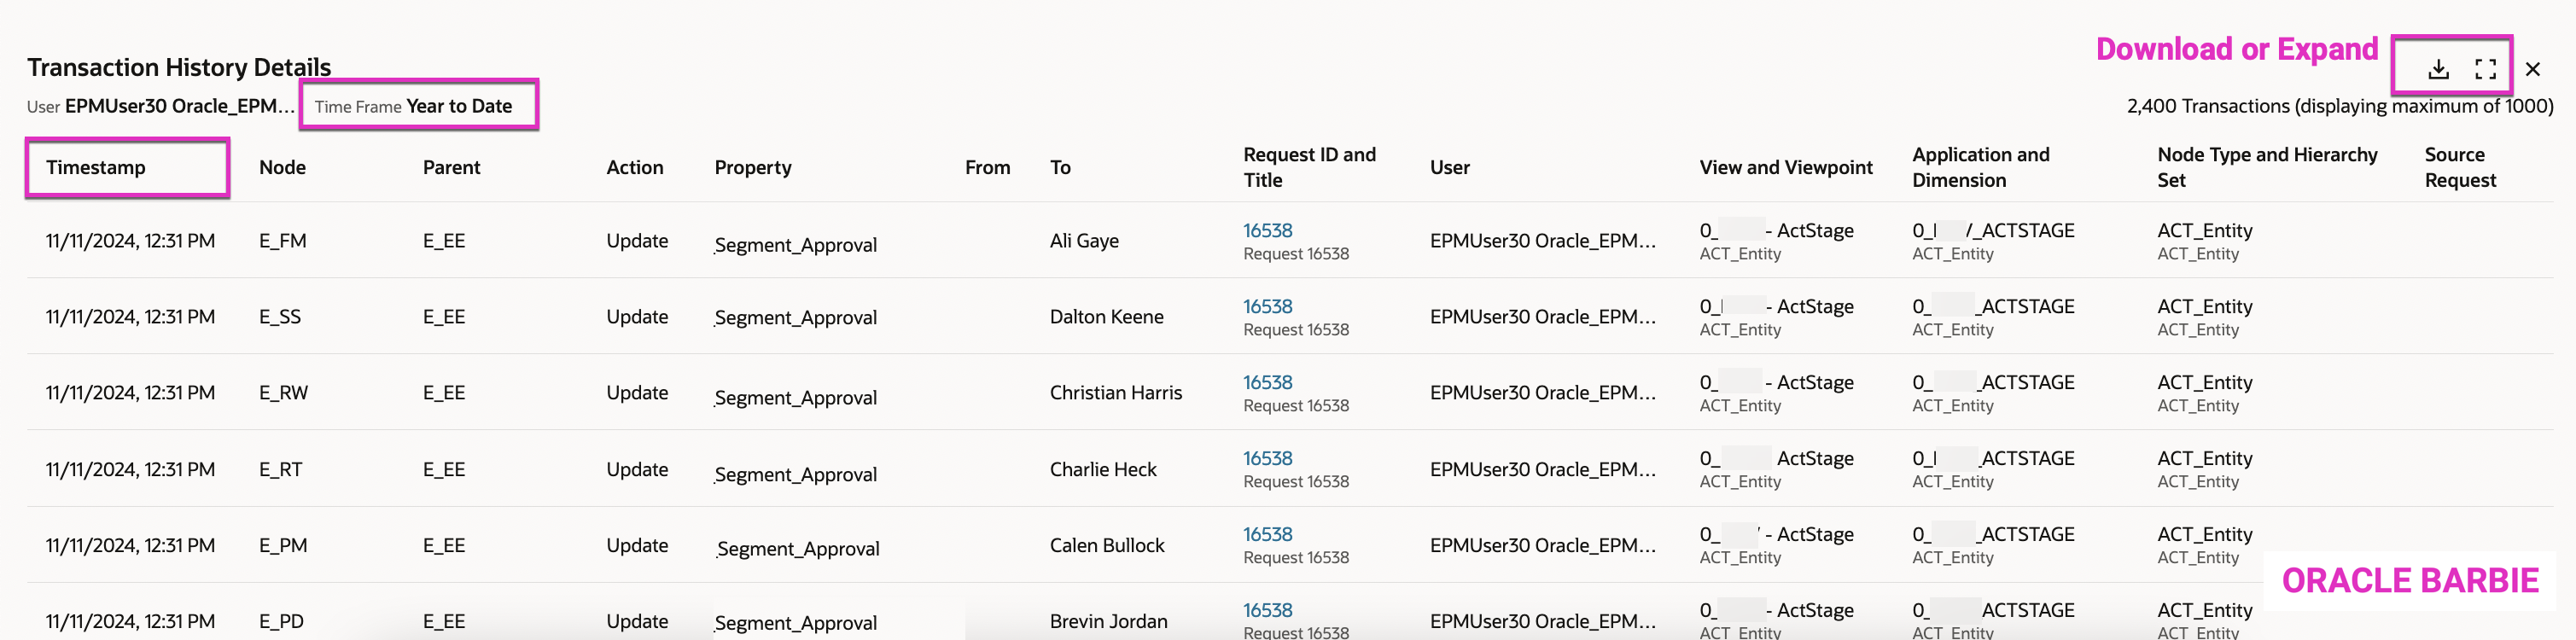Click the Property column header
2576x640 pixels.
[752, 167]
